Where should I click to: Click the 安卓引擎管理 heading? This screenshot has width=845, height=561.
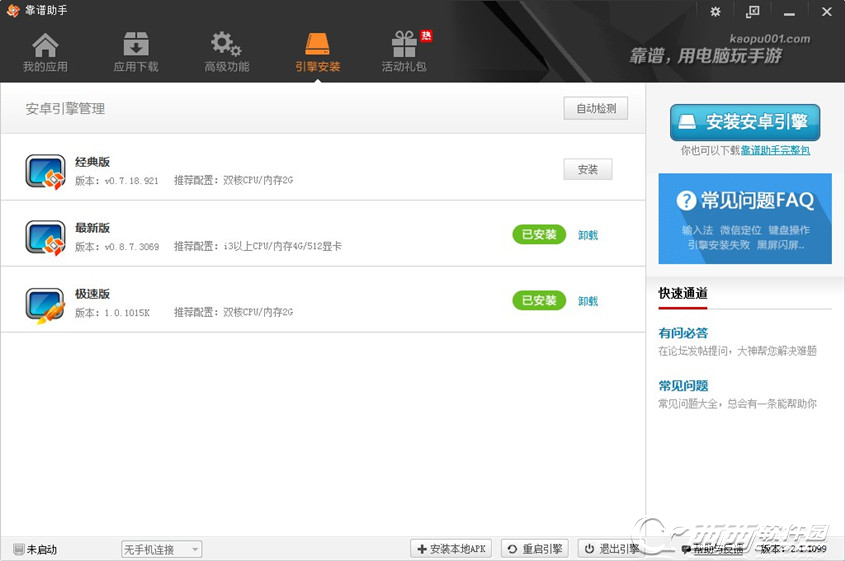pyautogui.click(x=65, y=109)
